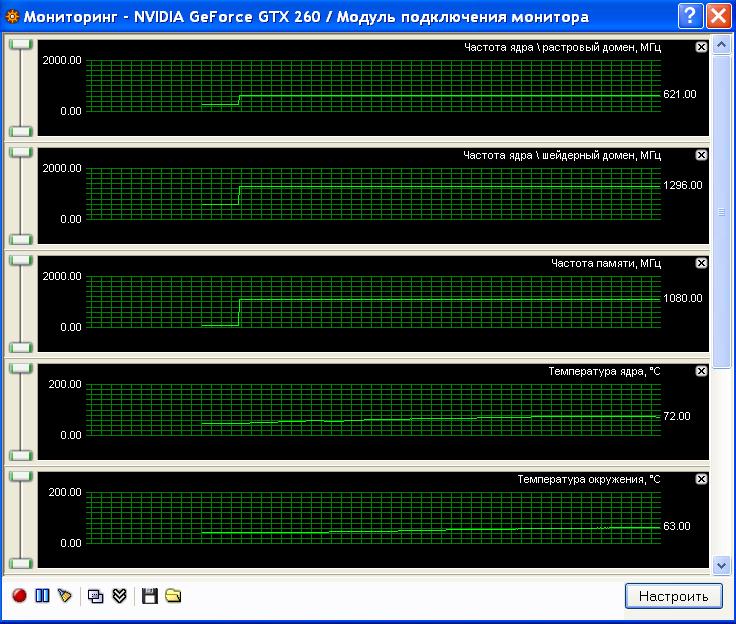Save the graph with the floppy disk icon

pyautogui.click(x=150, y=596)
